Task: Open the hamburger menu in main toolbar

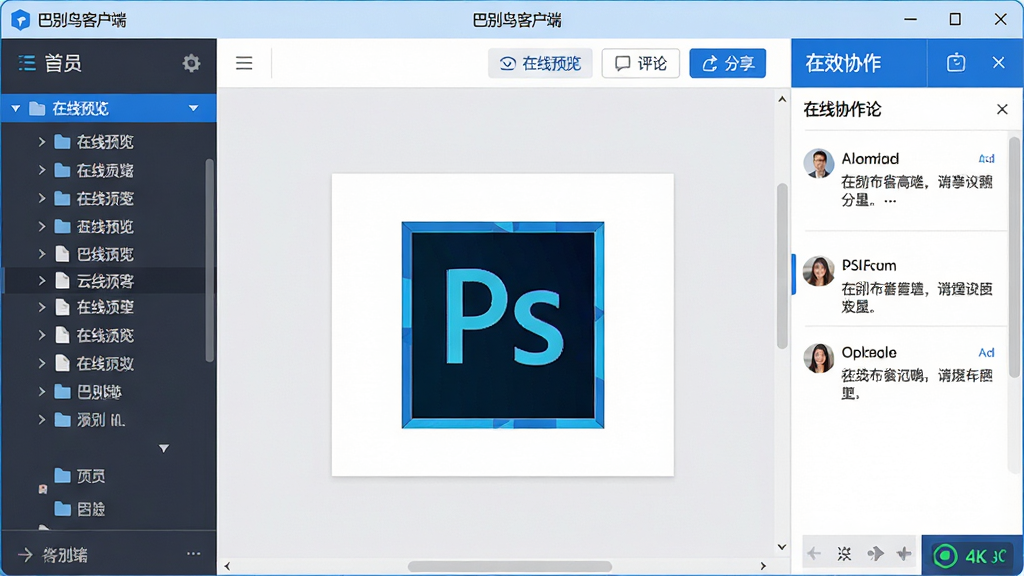Action: pos(244,63)
